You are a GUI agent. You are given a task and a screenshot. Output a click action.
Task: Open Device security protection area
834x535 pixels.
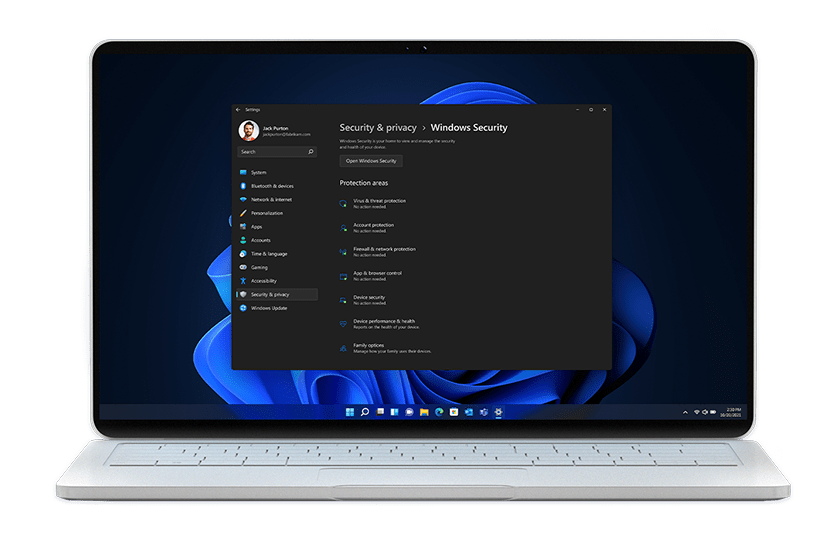point(369,298)
